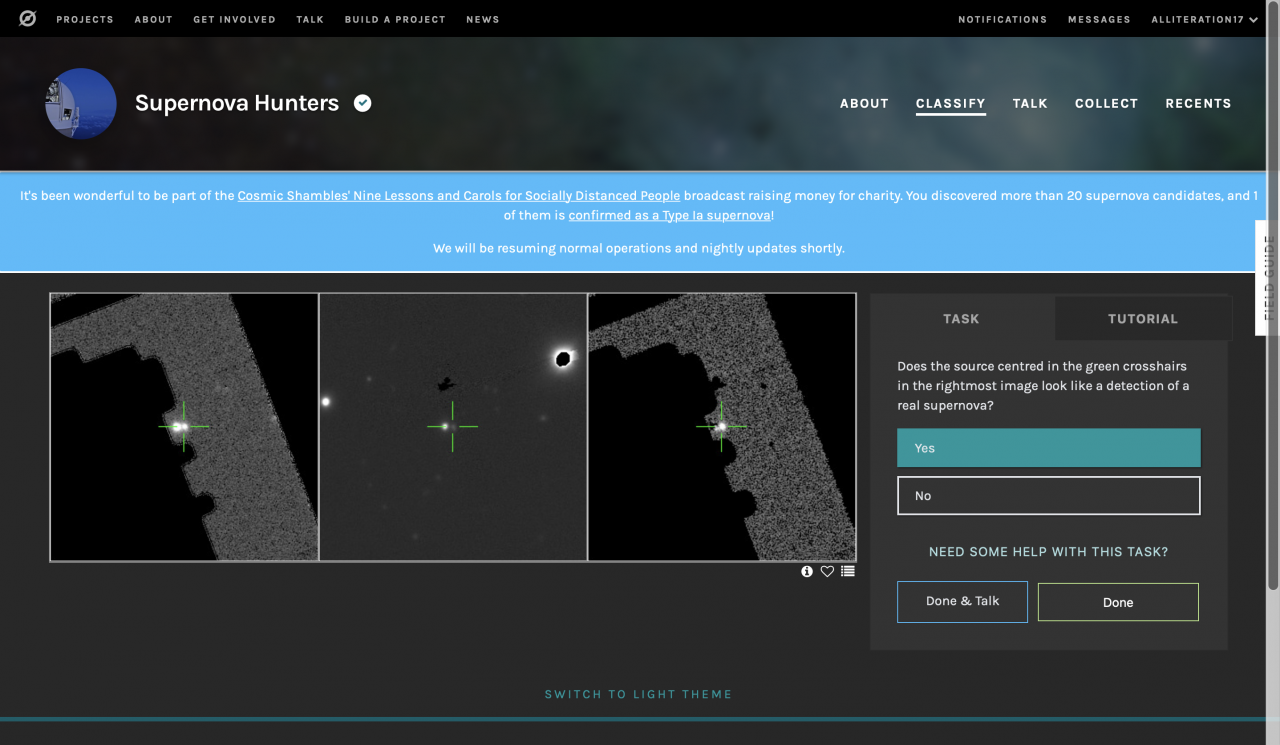
Task: Switch to the Tutorial tab
Action: pos(1143,318)
